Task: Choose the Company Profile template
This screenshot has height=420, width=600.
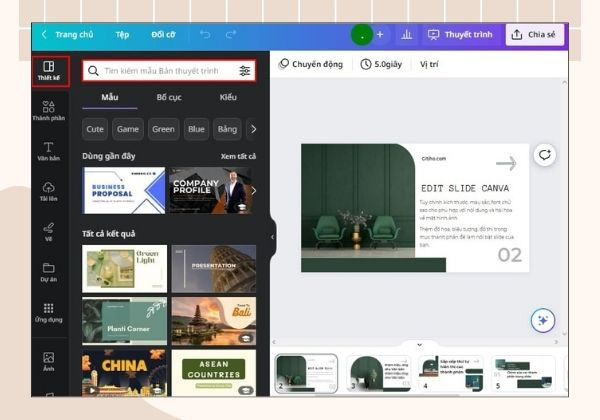Action: click(210, 190)
